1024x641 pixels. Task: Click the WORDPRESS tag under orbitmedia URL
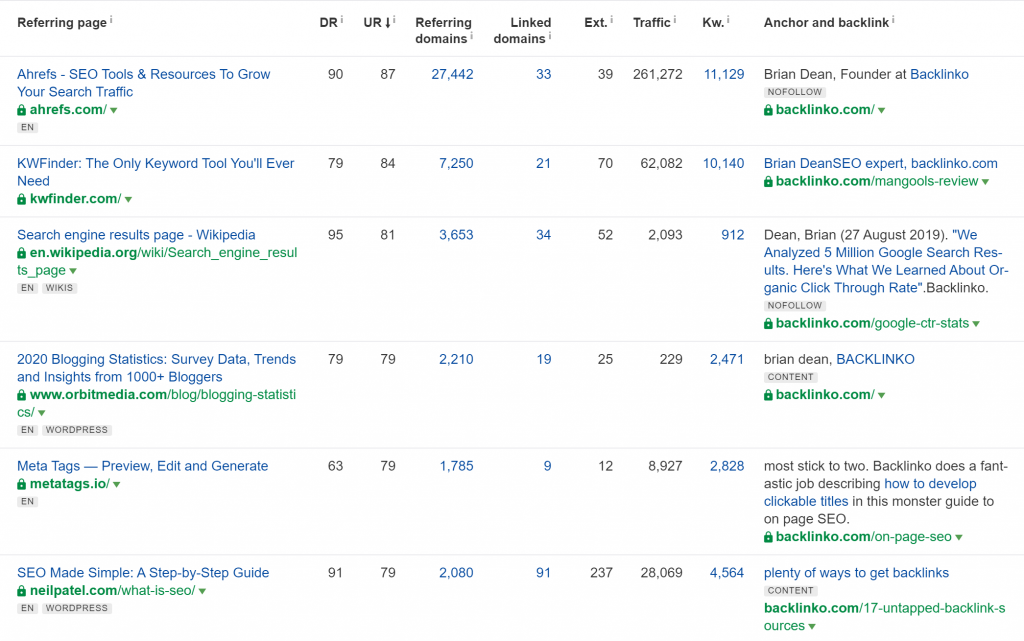tap(77, 430)
